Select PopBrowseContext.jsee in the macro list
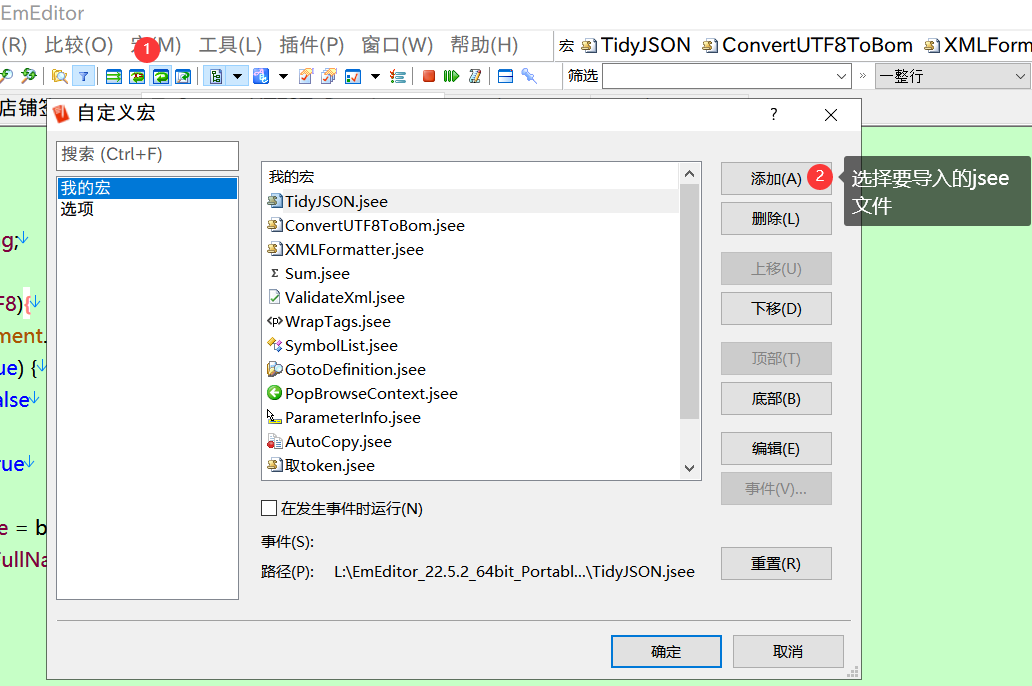1032x686 pixels. (x=472, y=394)
